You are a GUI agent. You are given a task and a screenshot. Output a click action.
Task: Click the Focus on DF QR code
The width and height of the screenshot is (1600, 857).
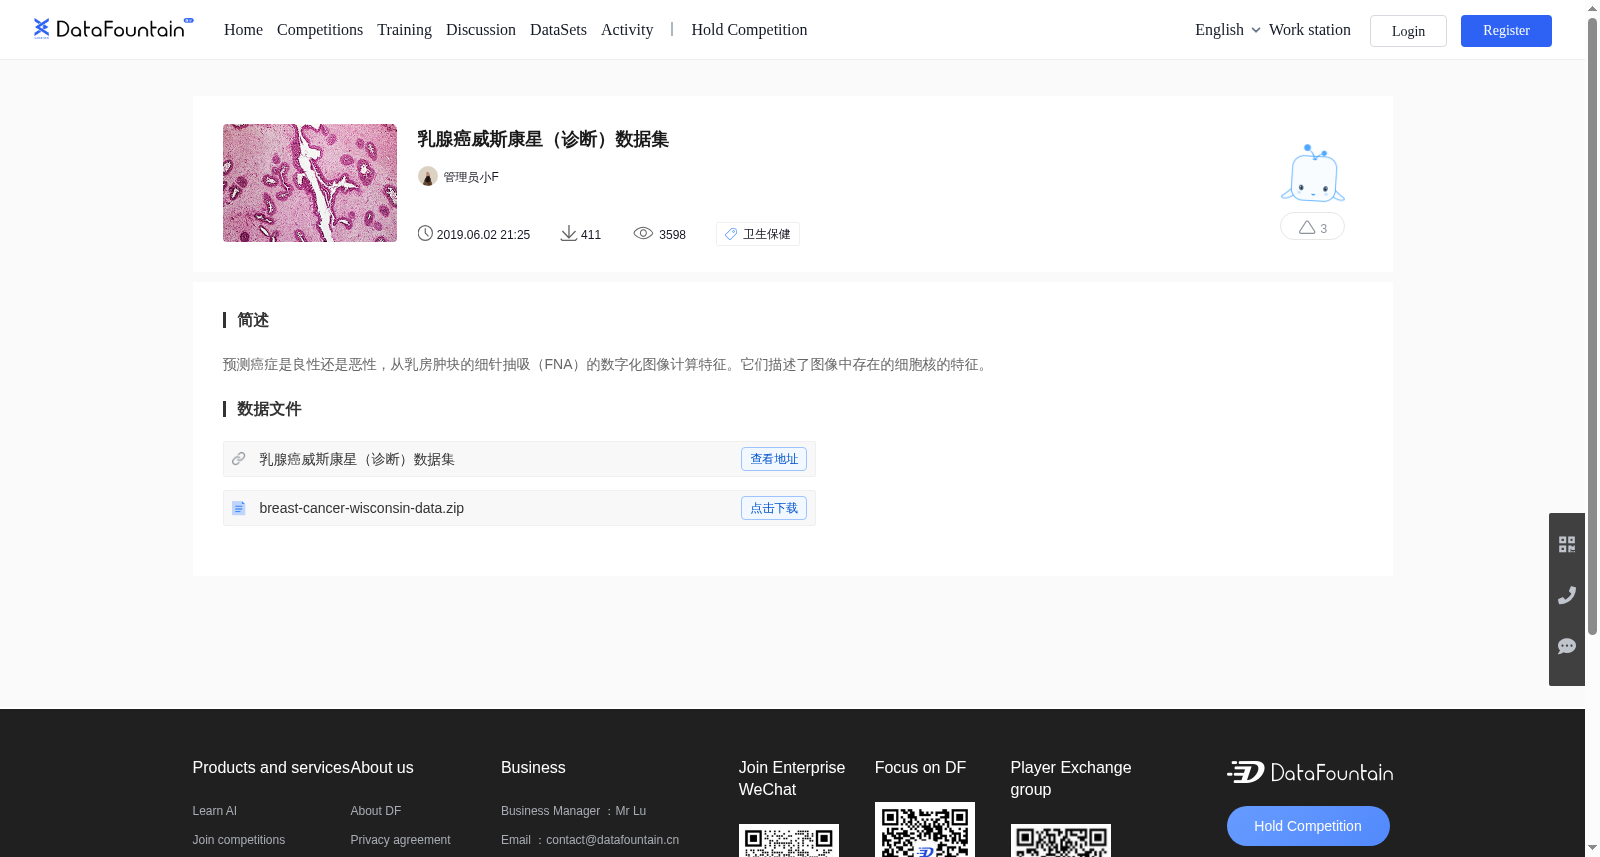925,830
